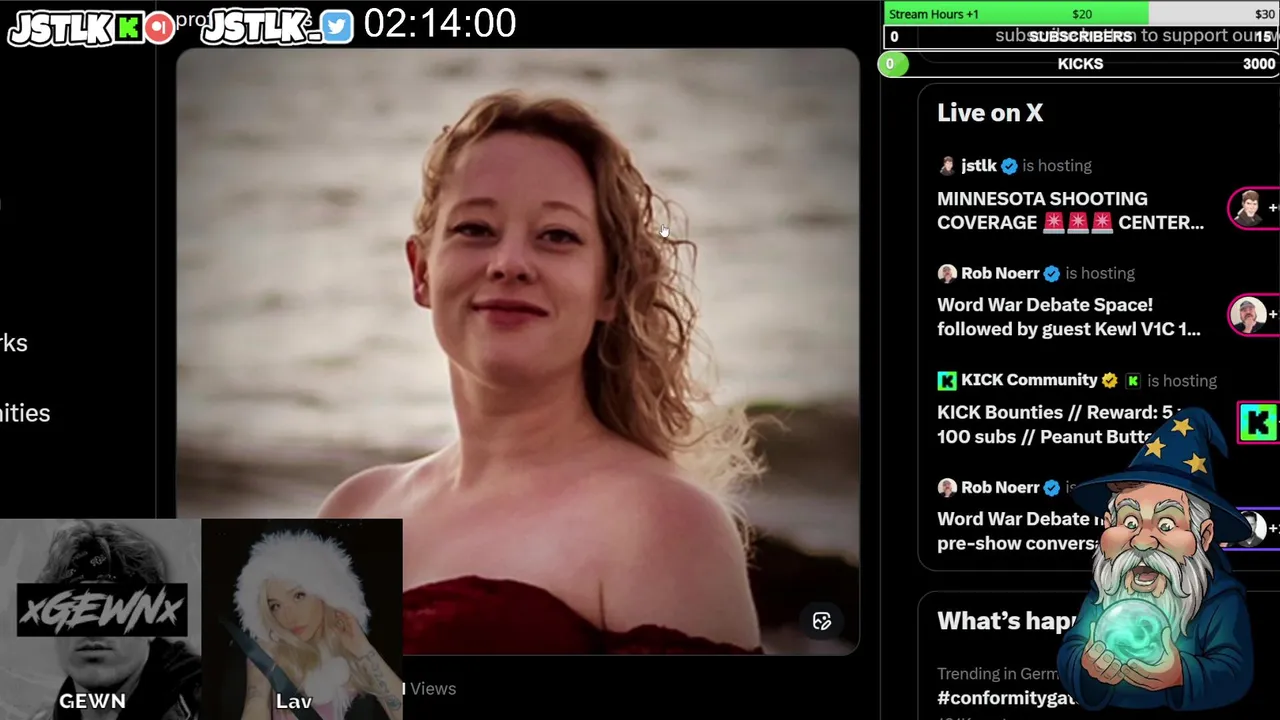Image resolution: width=1280 pixels, height=720 pixels.
Task: Click the Lav webcam thumbnail
Action: (x=302, y=618)
